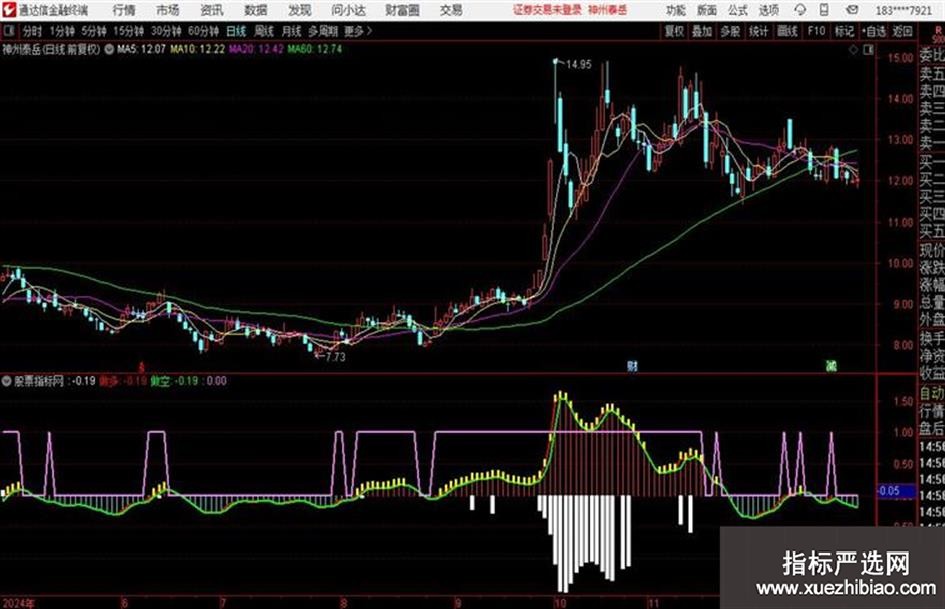Click the 14.95 high price label
The width and height of the screenshot is (945, 609).
(x=579, y=64)
